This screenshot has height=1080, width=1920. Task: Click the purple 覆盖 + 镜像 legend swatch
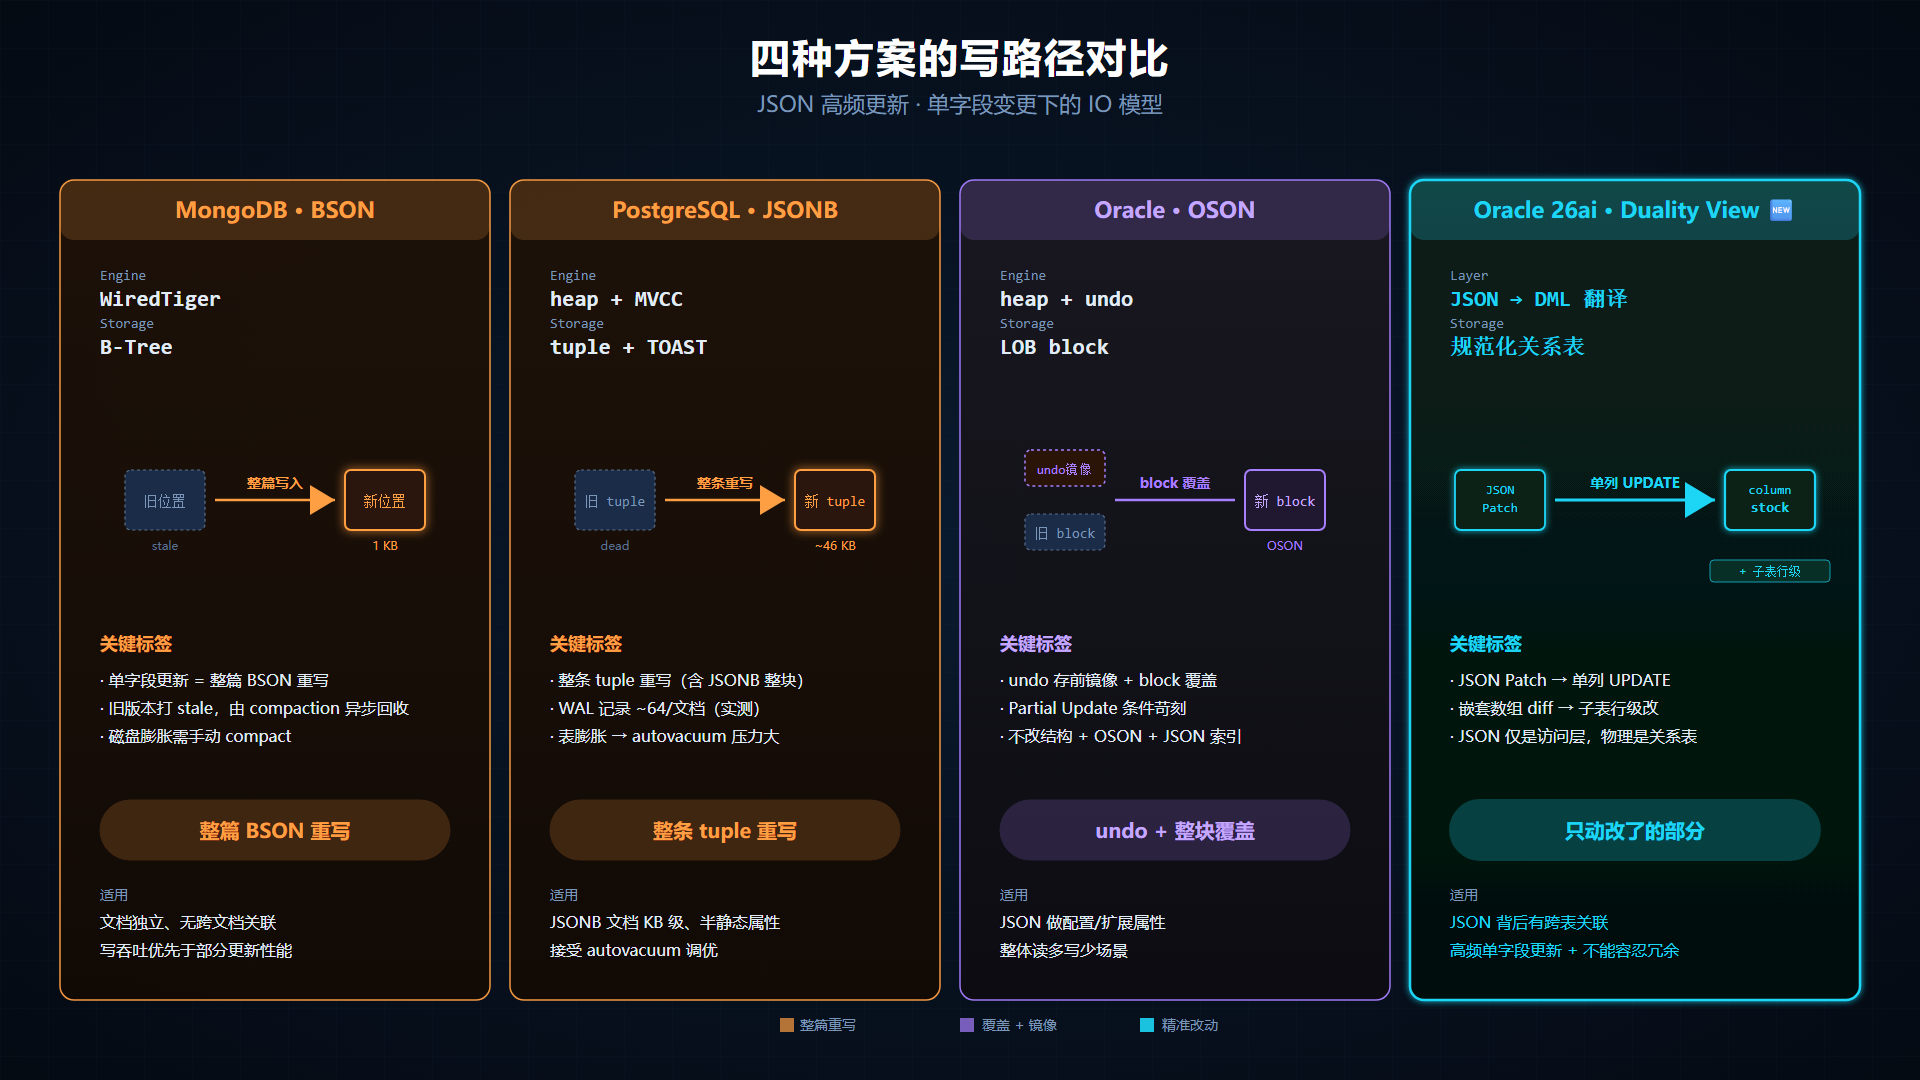pos(967,1025)
